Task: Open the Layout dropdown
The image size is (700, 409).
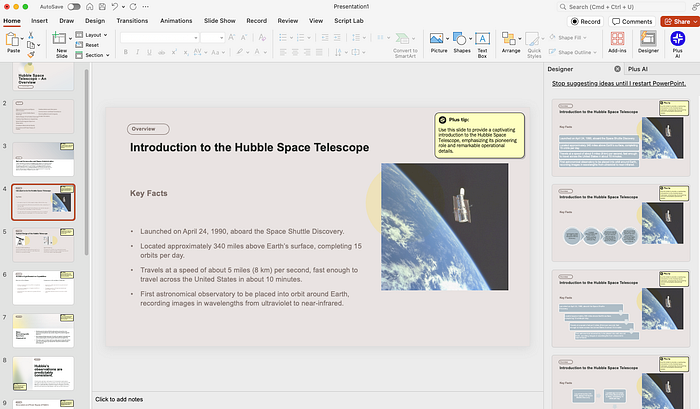Action: tap(95, 34)
